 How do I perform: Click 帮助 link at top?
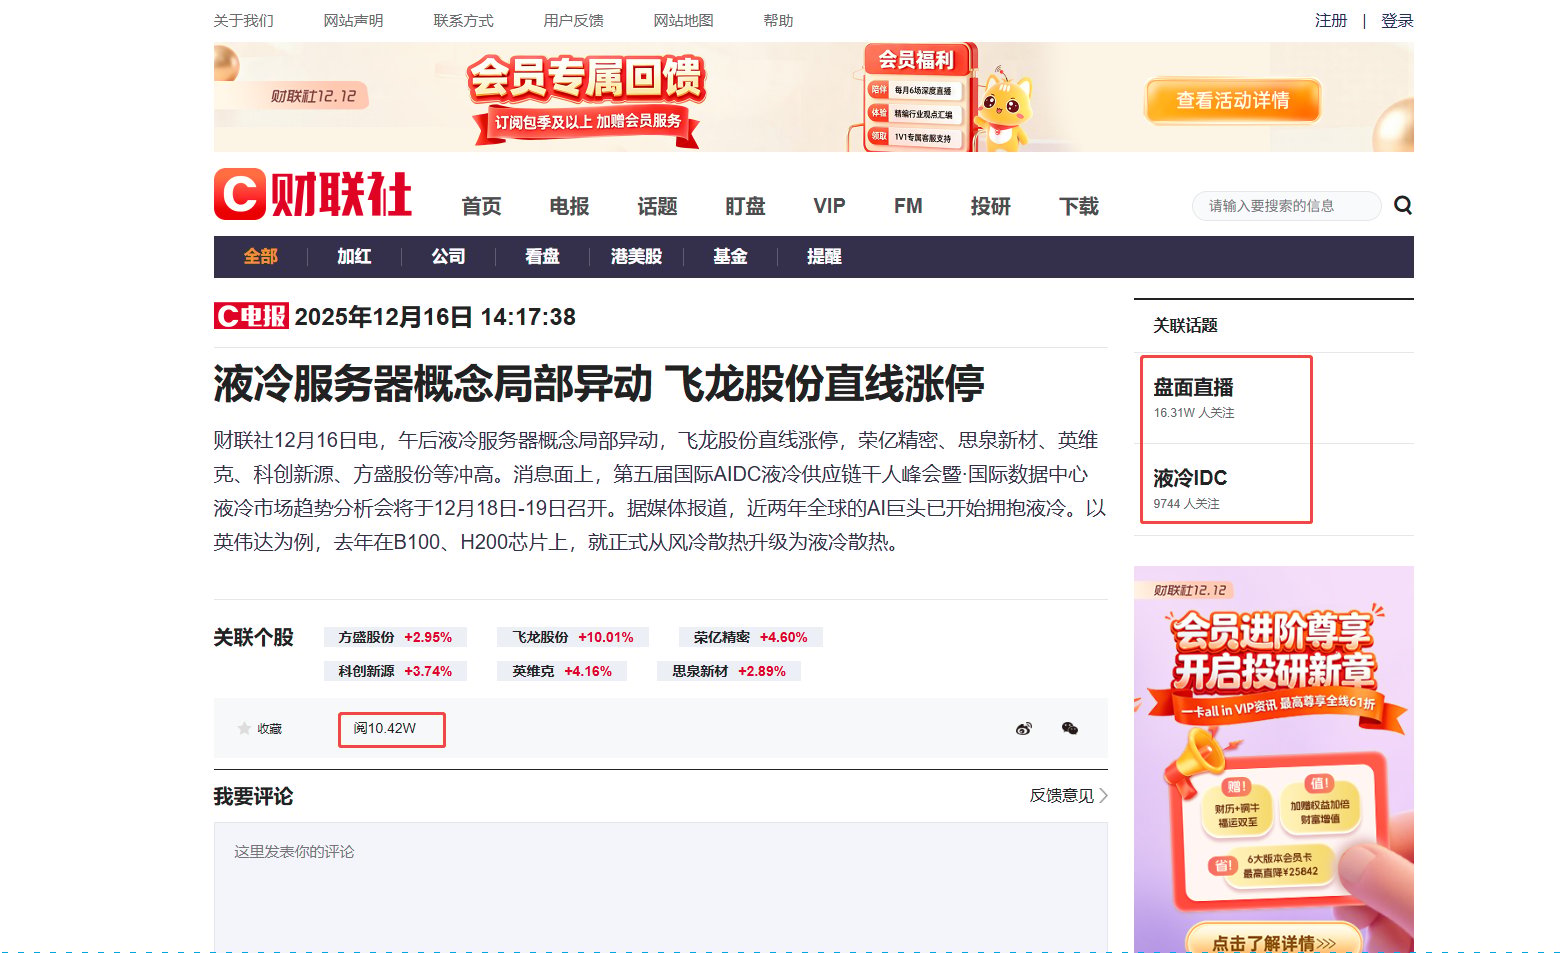tap(778, 21)
